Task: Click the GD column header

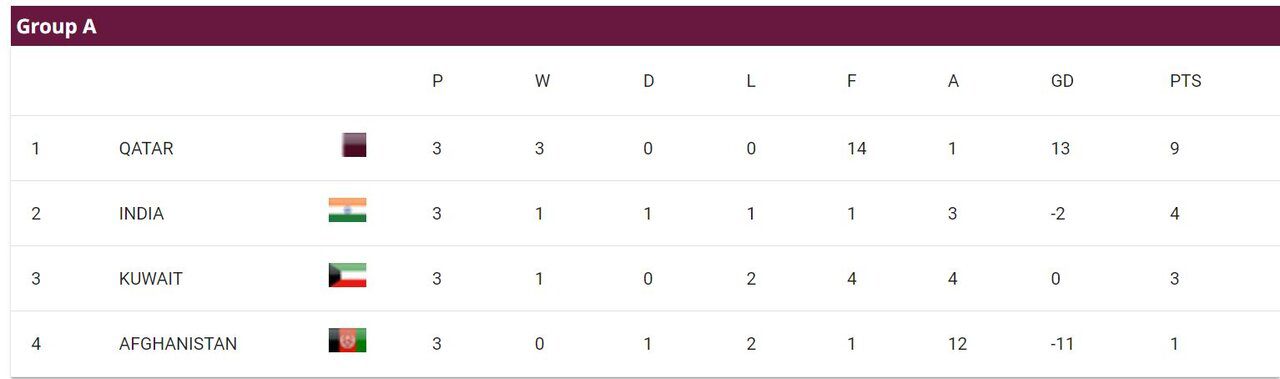Action: (1062, 81)
